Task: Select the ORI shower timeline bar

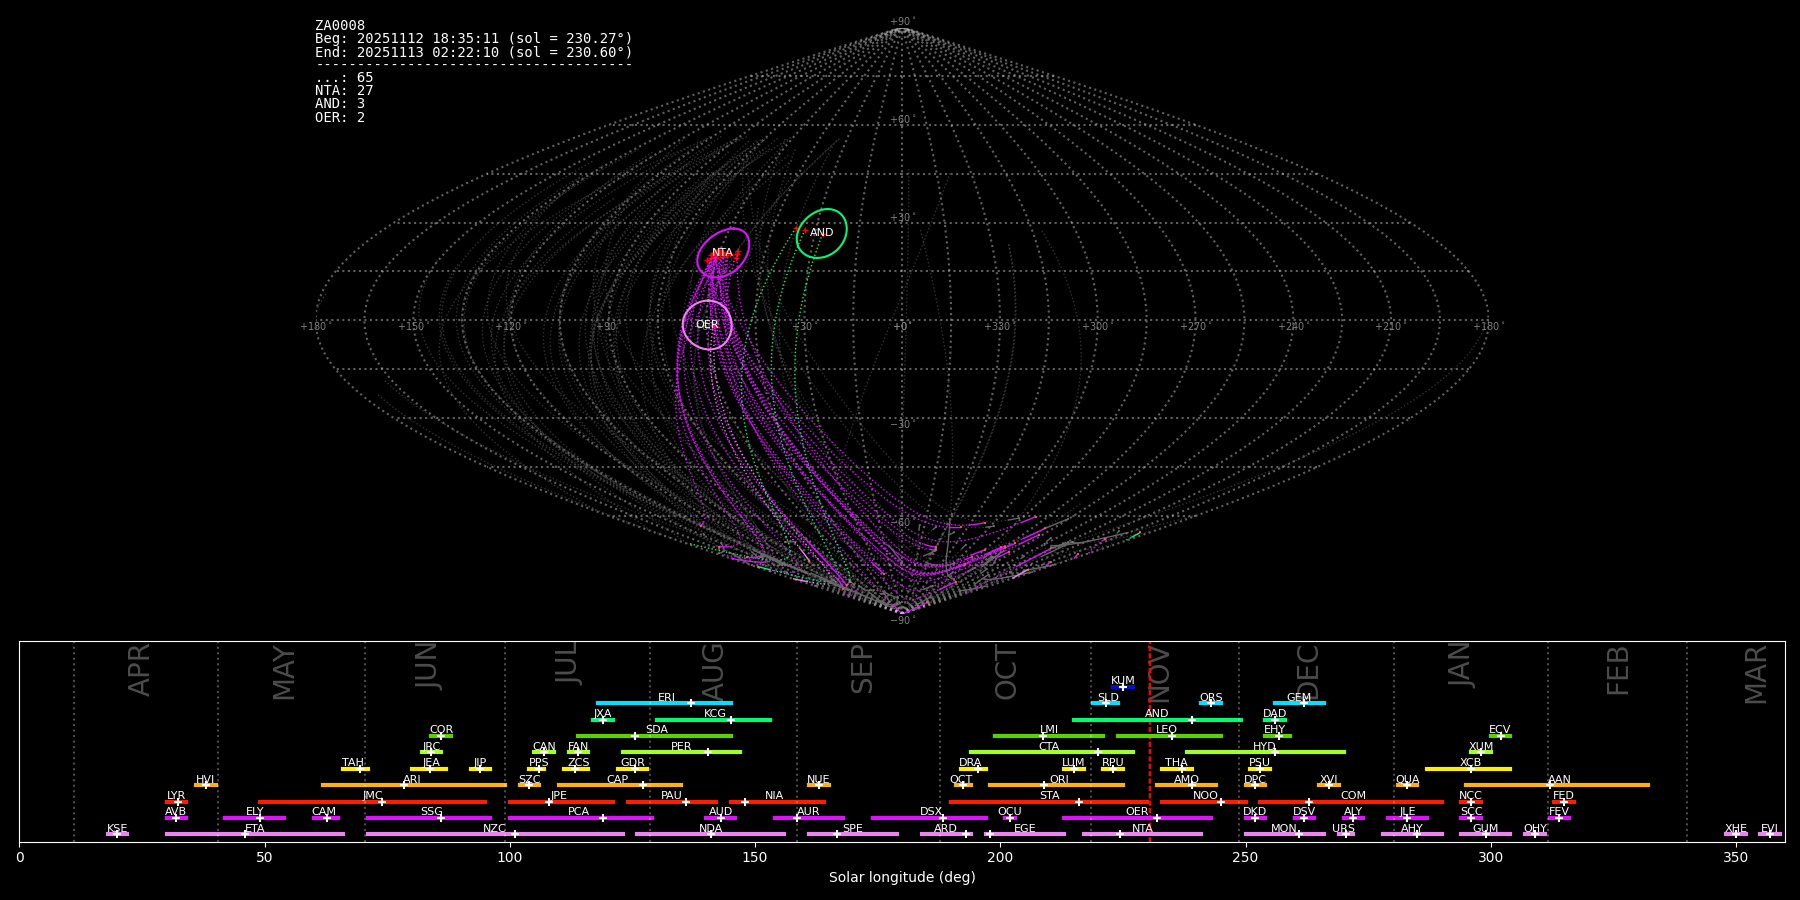Action: pos(1056,785)
